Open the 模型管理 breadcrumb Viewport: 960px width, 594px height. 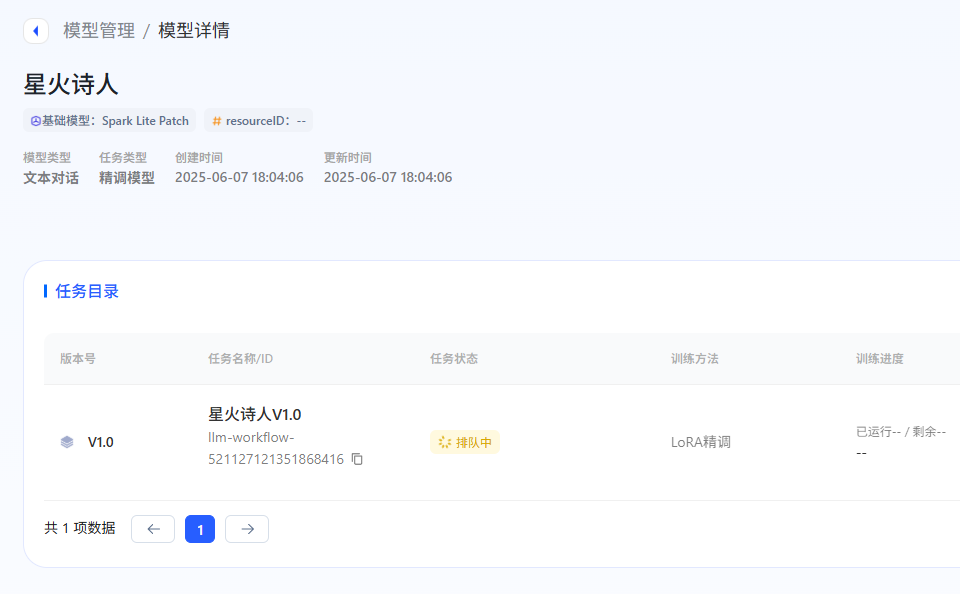tap(97, 31)
